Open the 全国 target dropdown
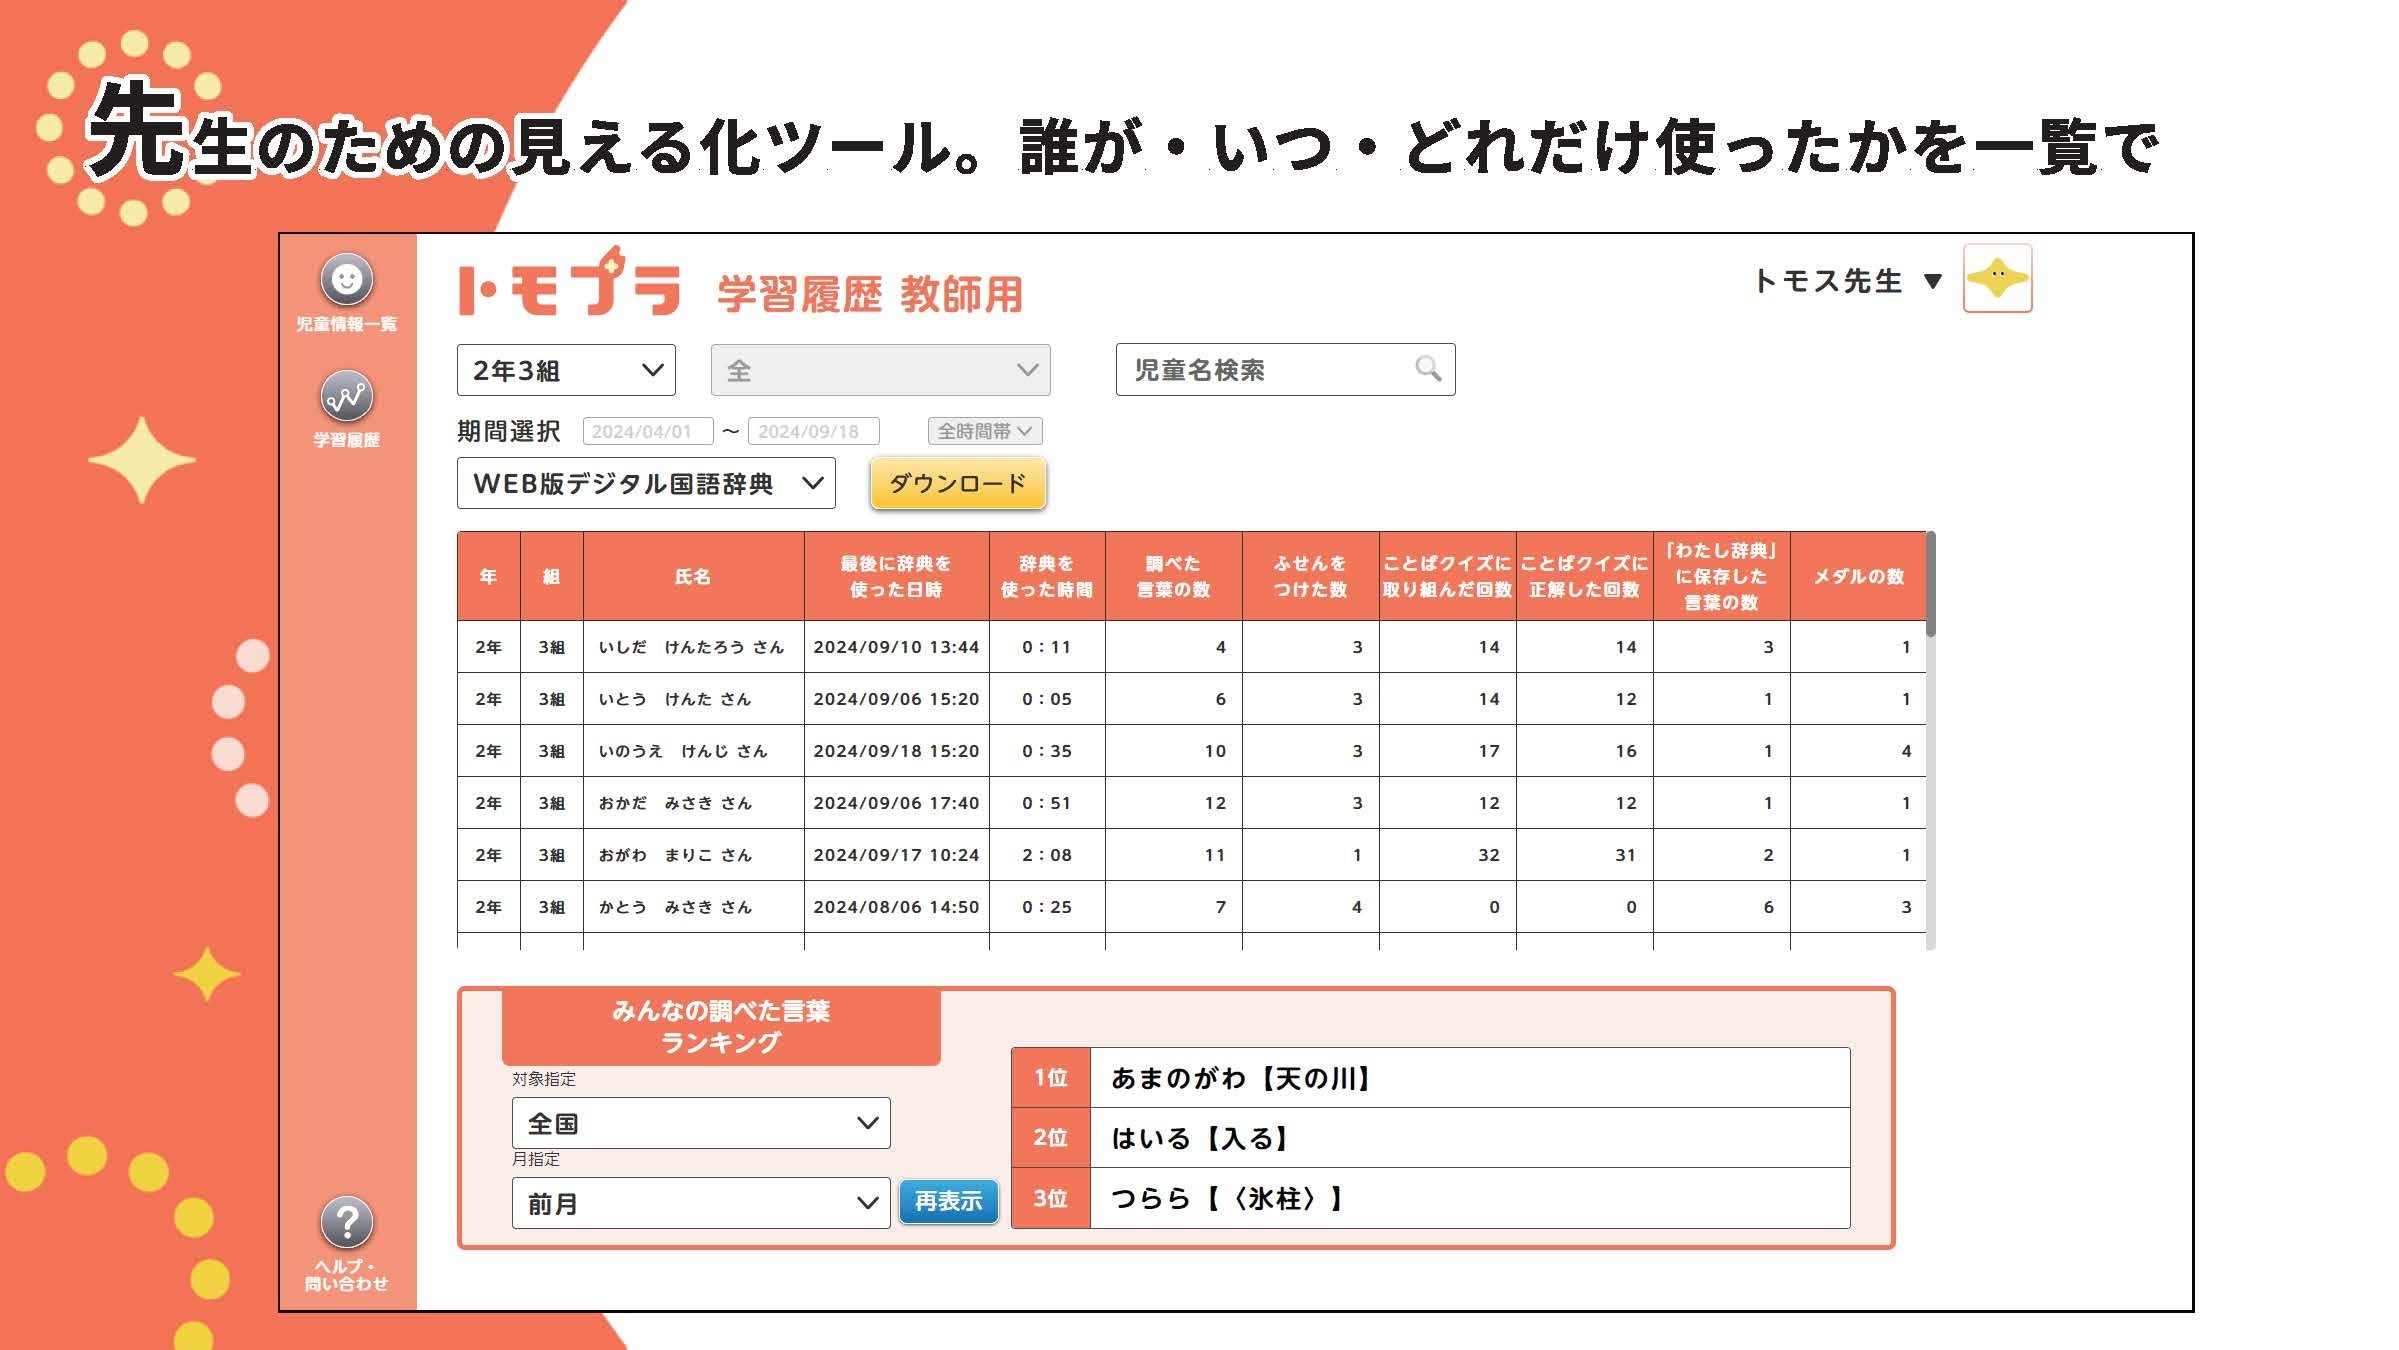 coord(700,1123)
